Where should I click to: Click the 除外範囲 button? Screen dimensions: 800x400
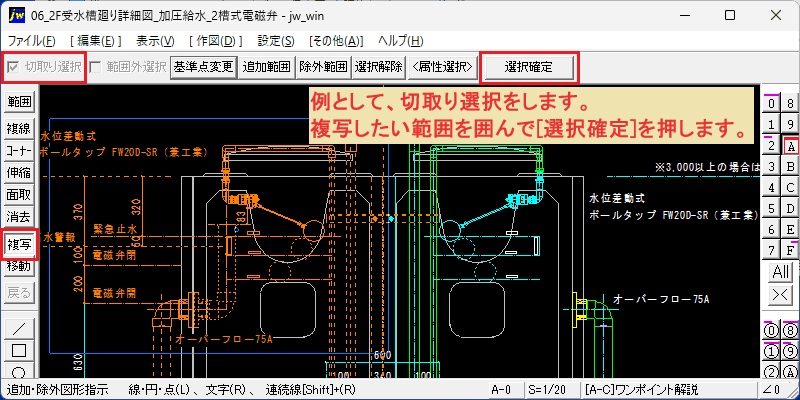click(x=322, y=67)
